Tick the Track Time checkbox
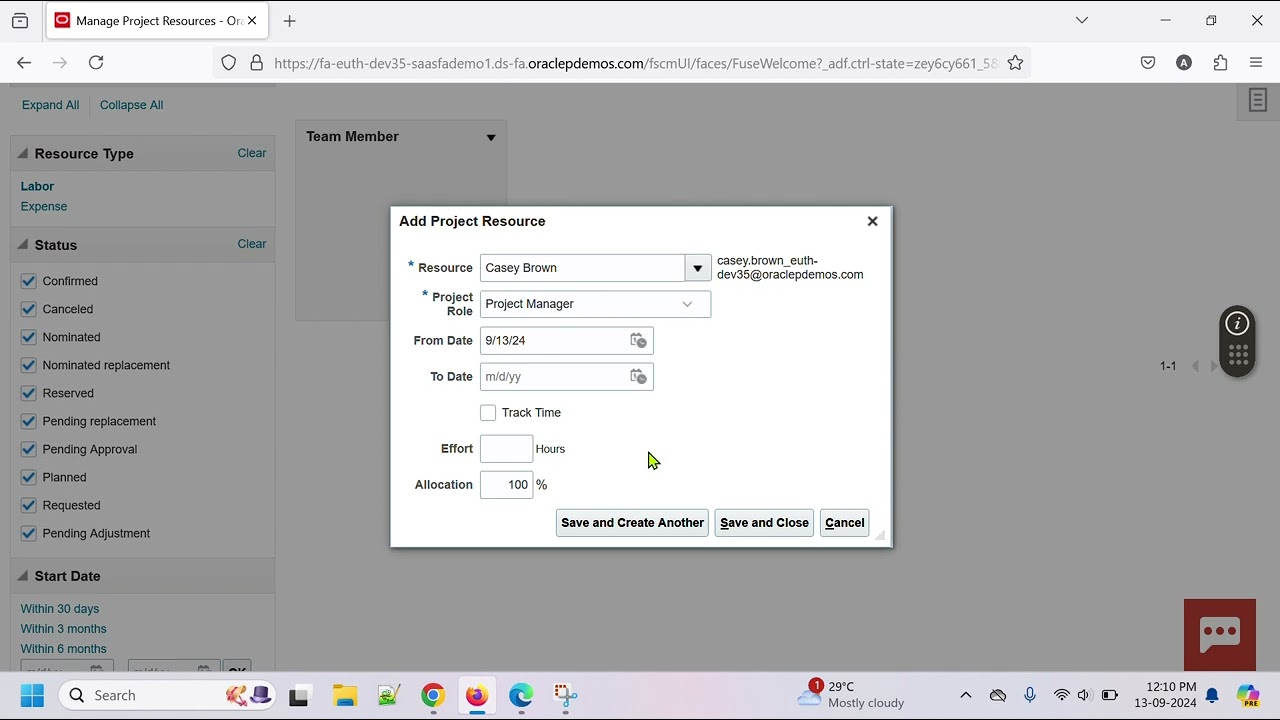Screen dimensions: 1280x720 coord(488,413)
